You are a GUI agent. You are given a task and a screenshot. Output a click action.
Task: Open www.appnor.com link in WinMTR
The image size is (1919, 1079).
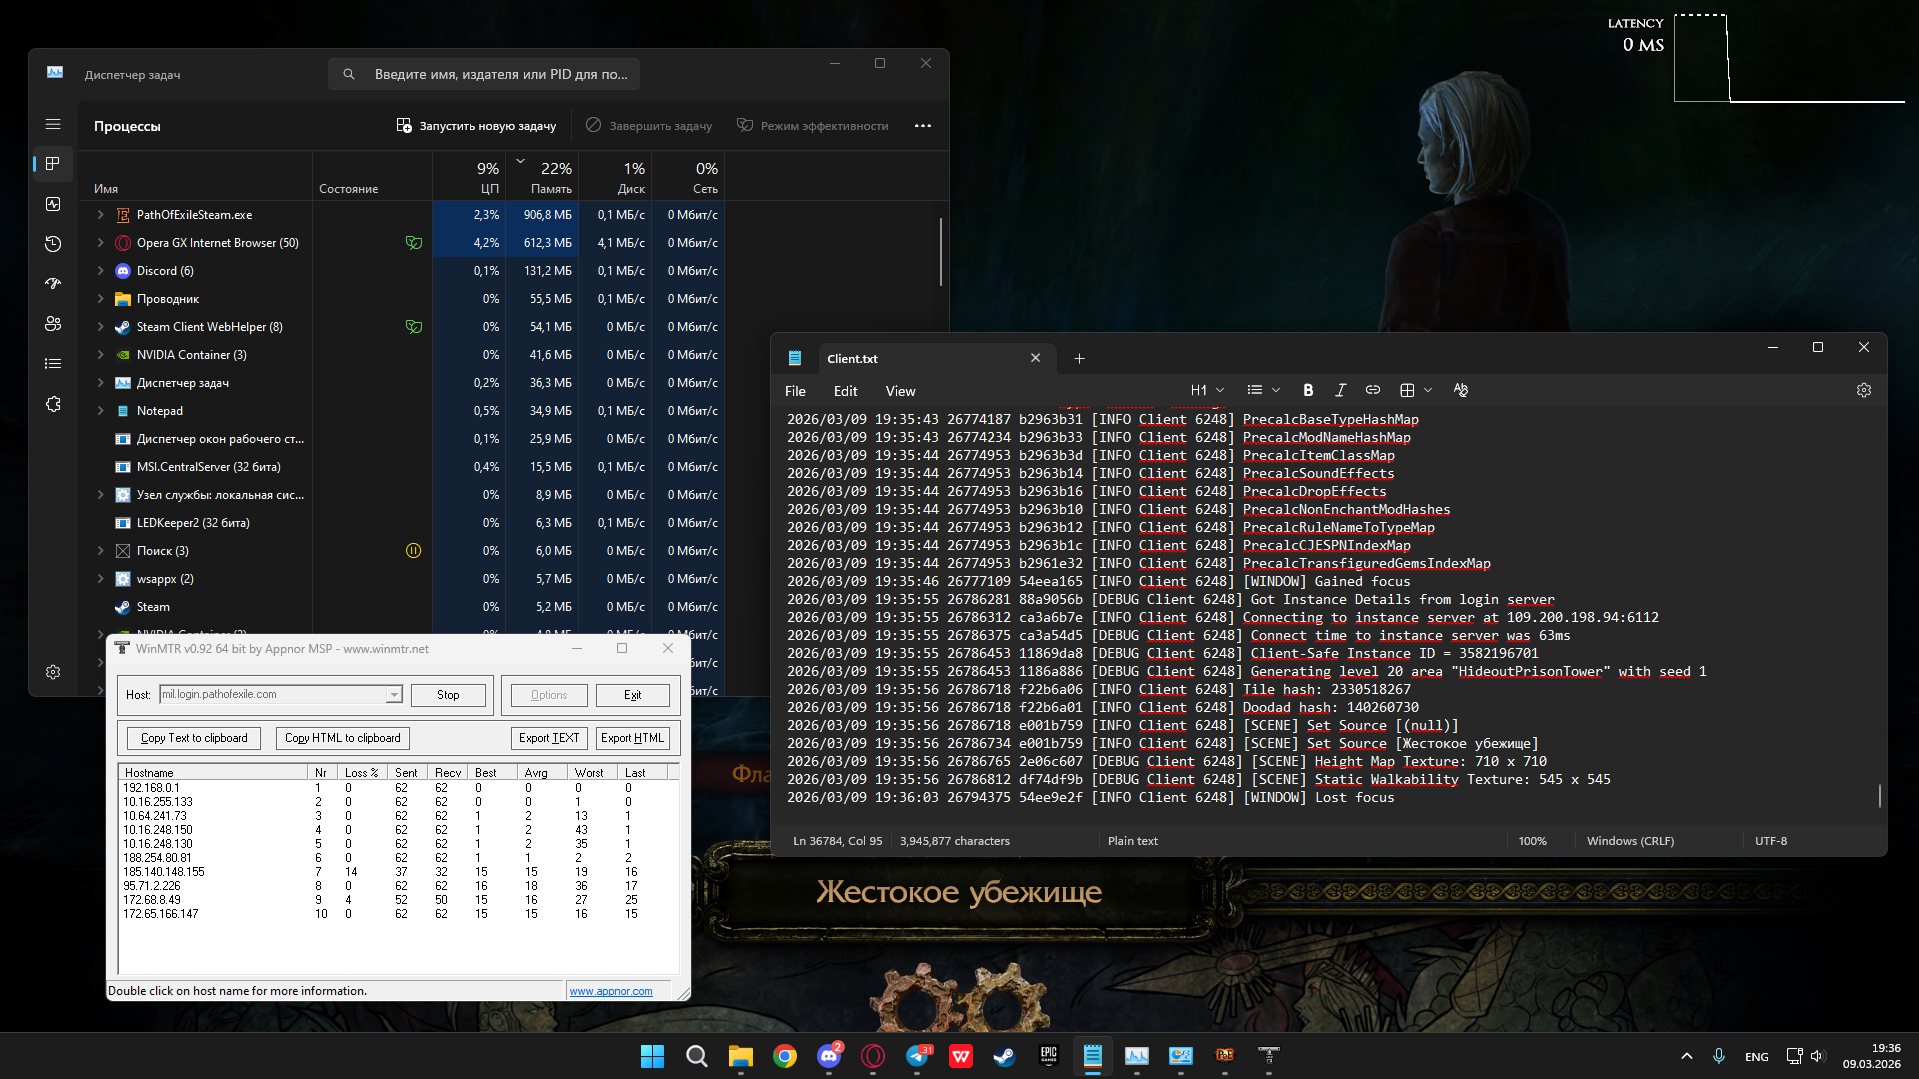tap(611, 991)
